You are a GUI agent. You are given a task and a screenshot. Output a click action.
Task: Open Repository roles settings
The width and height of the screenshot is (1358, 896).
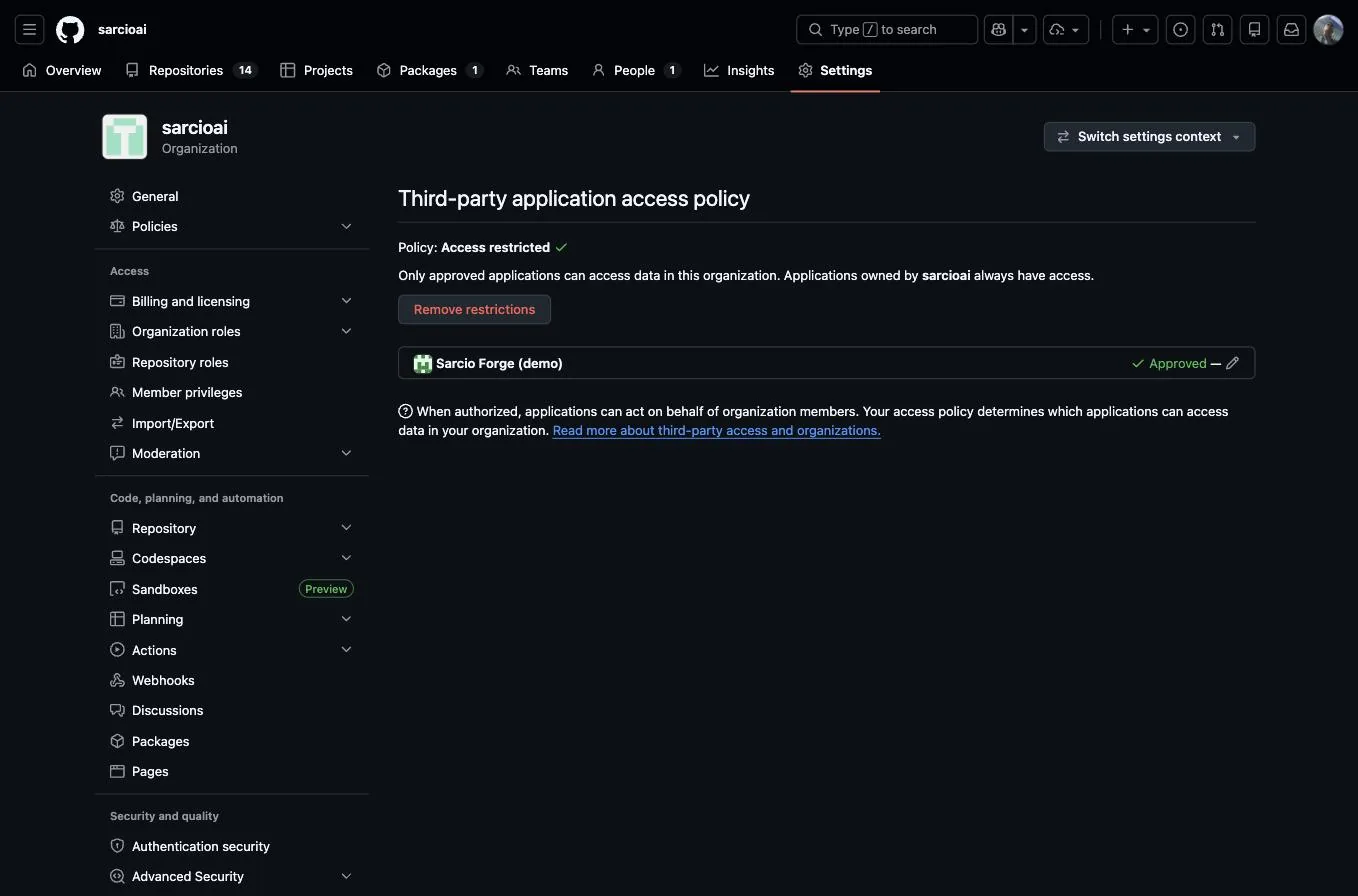pyautogui.click(x=231, y=362)
